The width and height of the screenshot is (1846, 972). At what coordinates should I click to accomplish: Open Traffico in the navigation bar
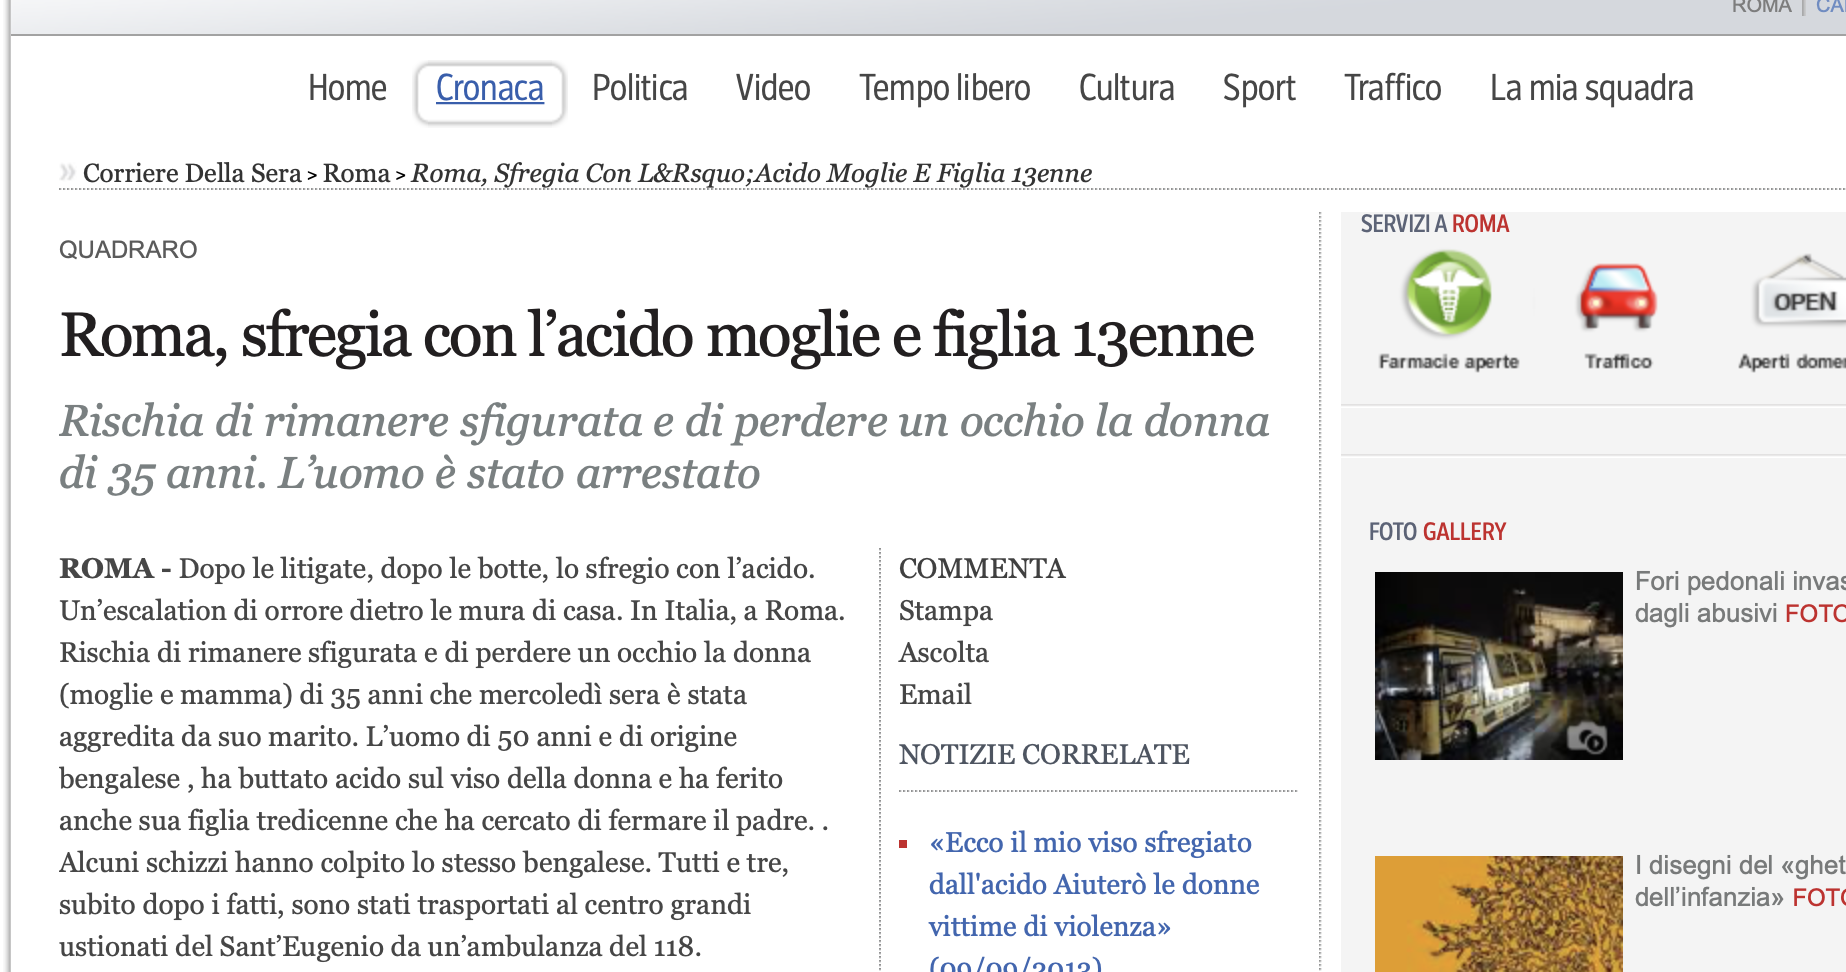[x=1392, y=89]
